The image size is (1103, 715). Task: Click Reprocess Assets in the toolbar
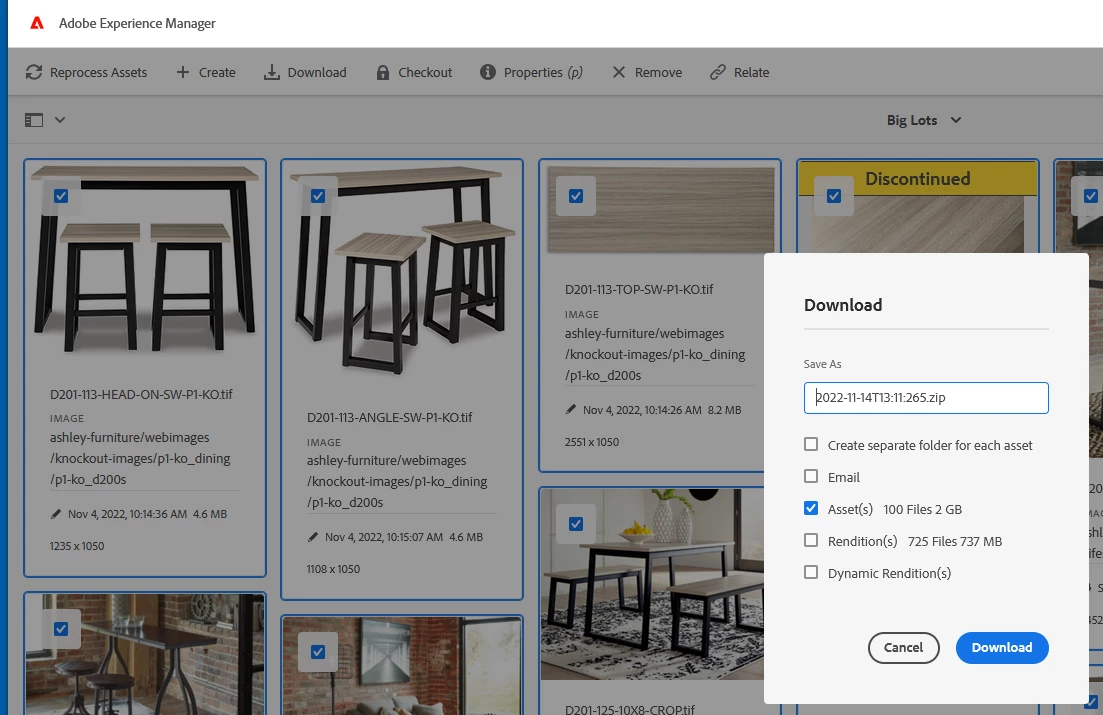(x=87, y=72)
